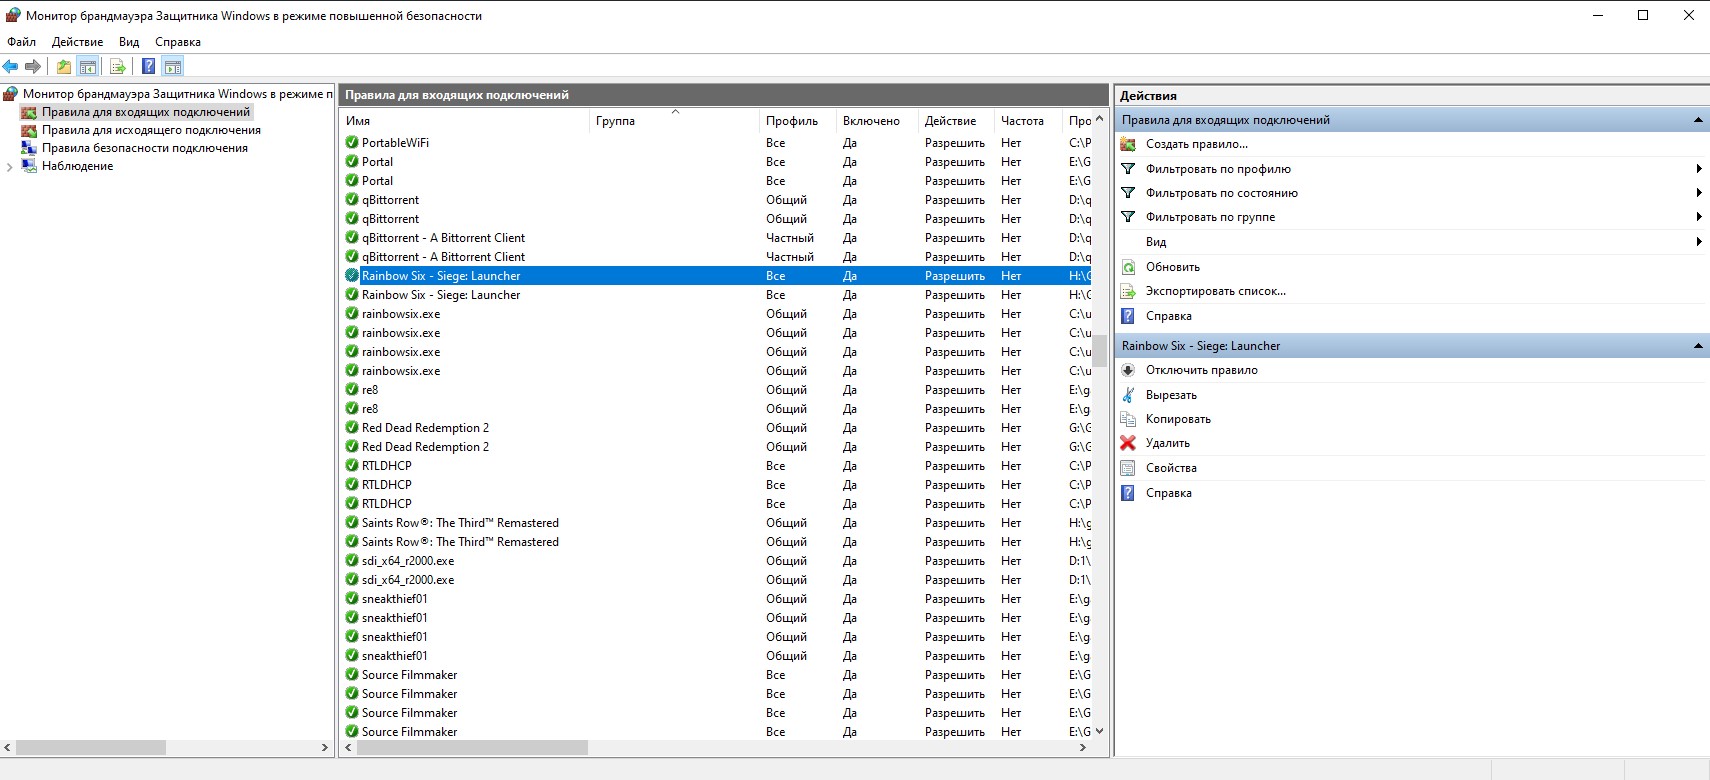Viewport: 1710px width, 780px height.
Task: Click the console tree scroll-right arrow
Action: pyautogui.click(x=324, y=748)
